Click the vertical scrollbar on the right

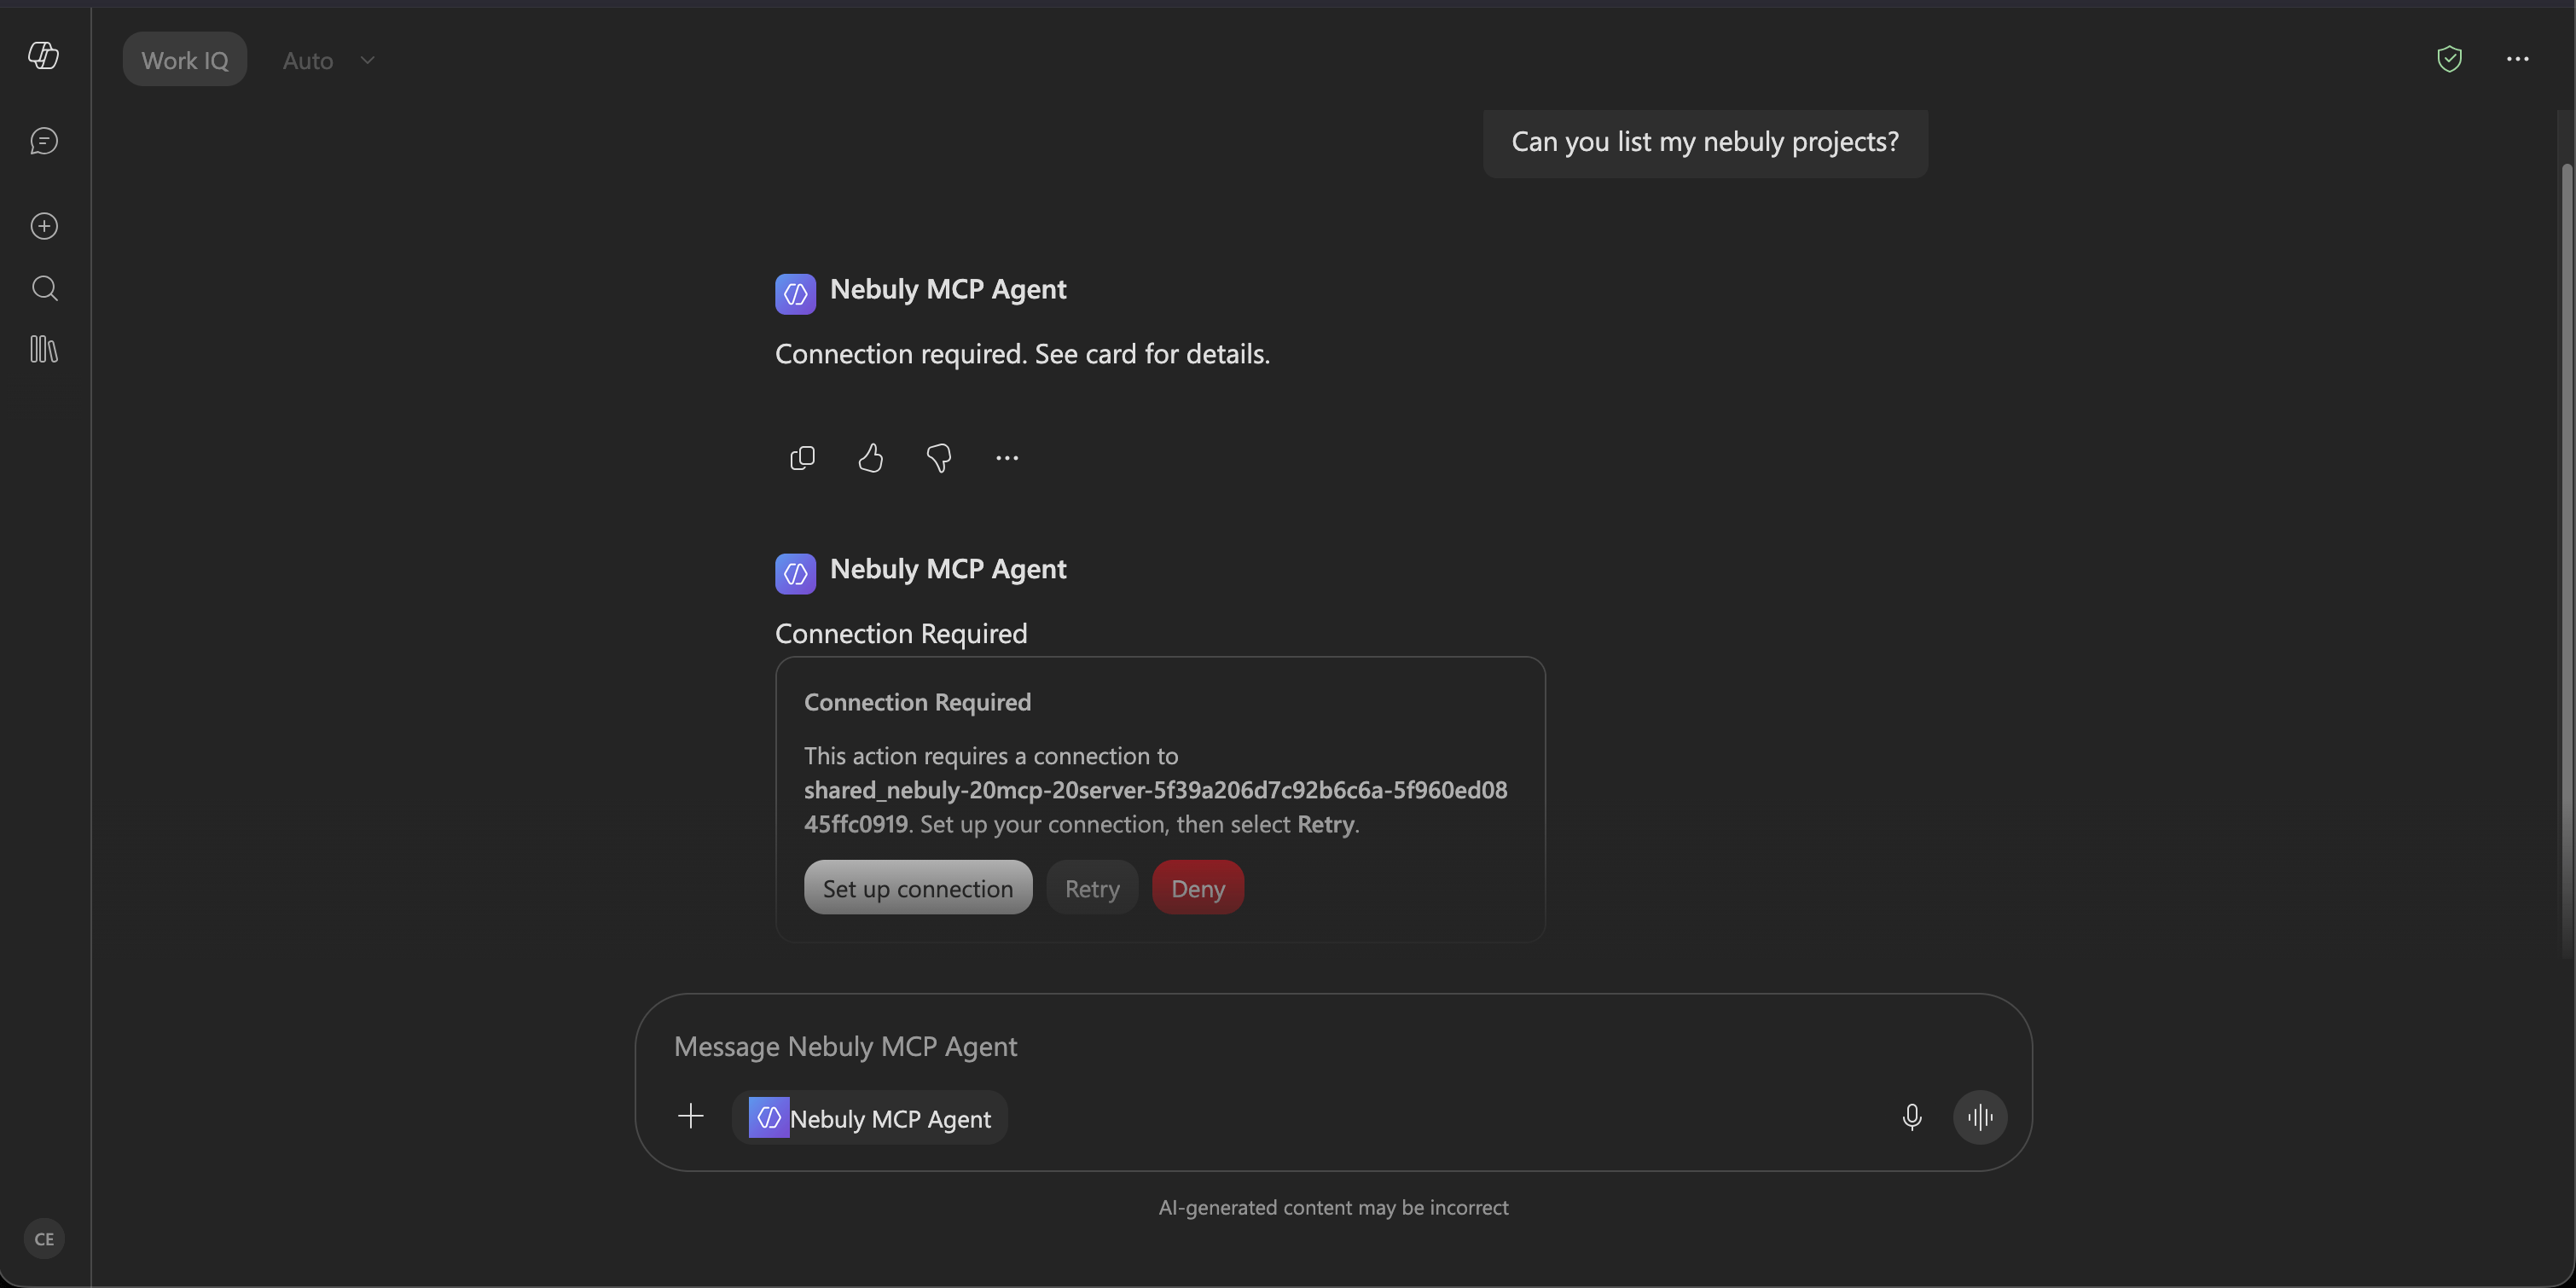[2567, 560]
